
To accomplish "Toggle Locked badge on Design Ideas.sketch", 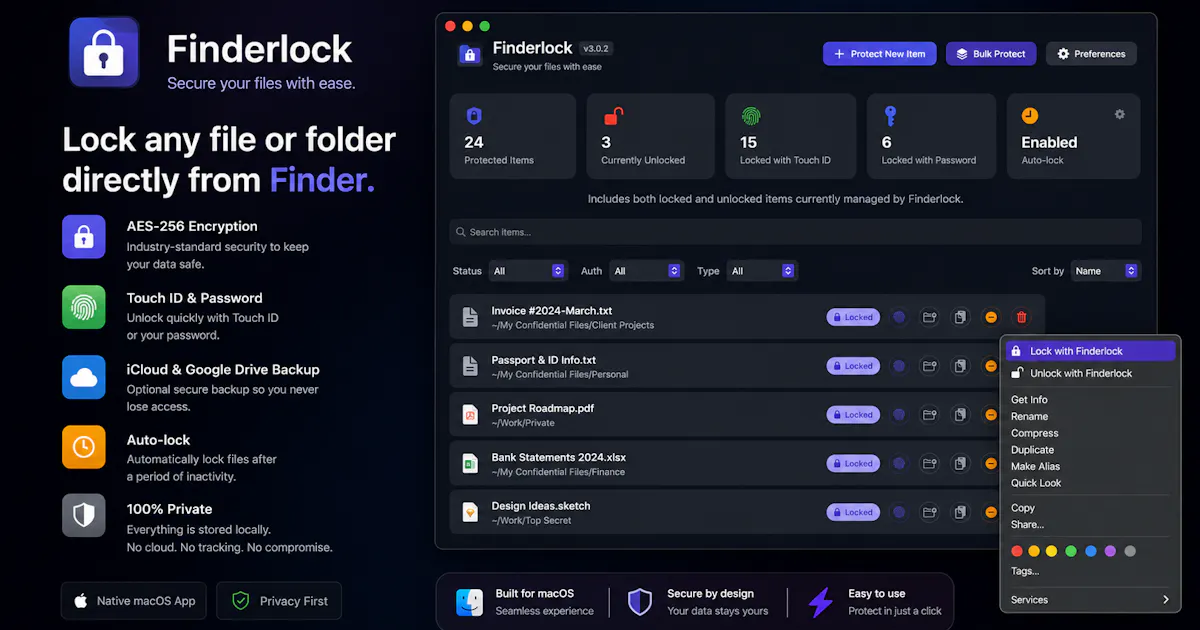I will coord(853,512).
